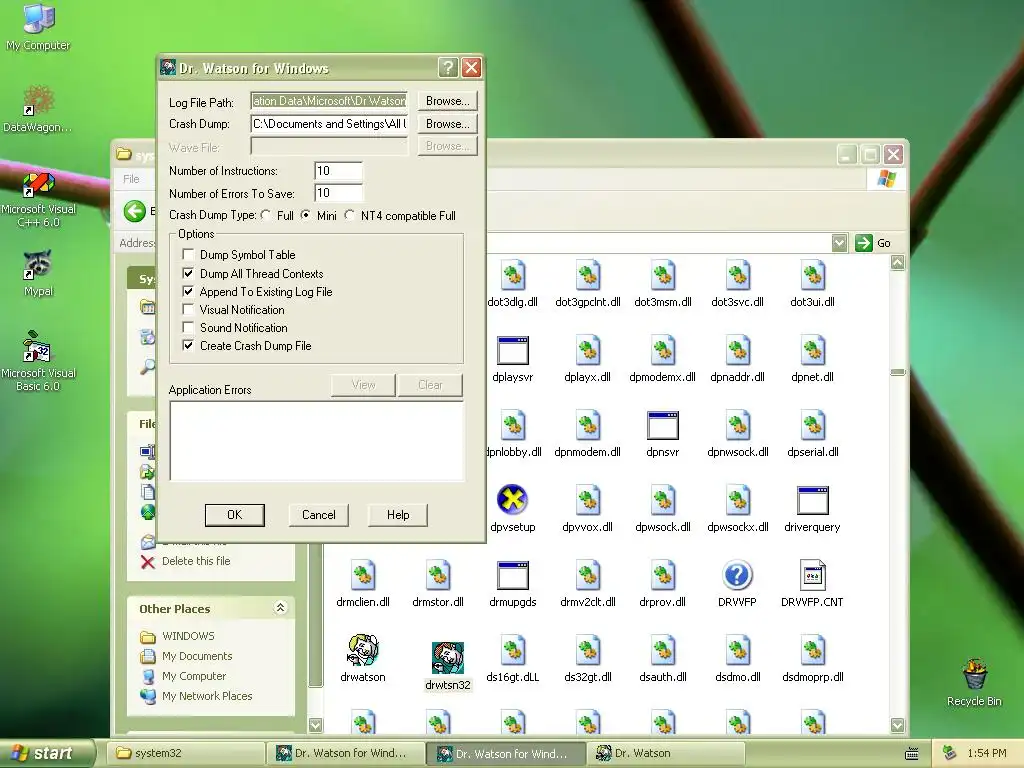Click the Number of Instructions field
The height and width of the screenshot is (768, 1024).
tap(338, 171)
